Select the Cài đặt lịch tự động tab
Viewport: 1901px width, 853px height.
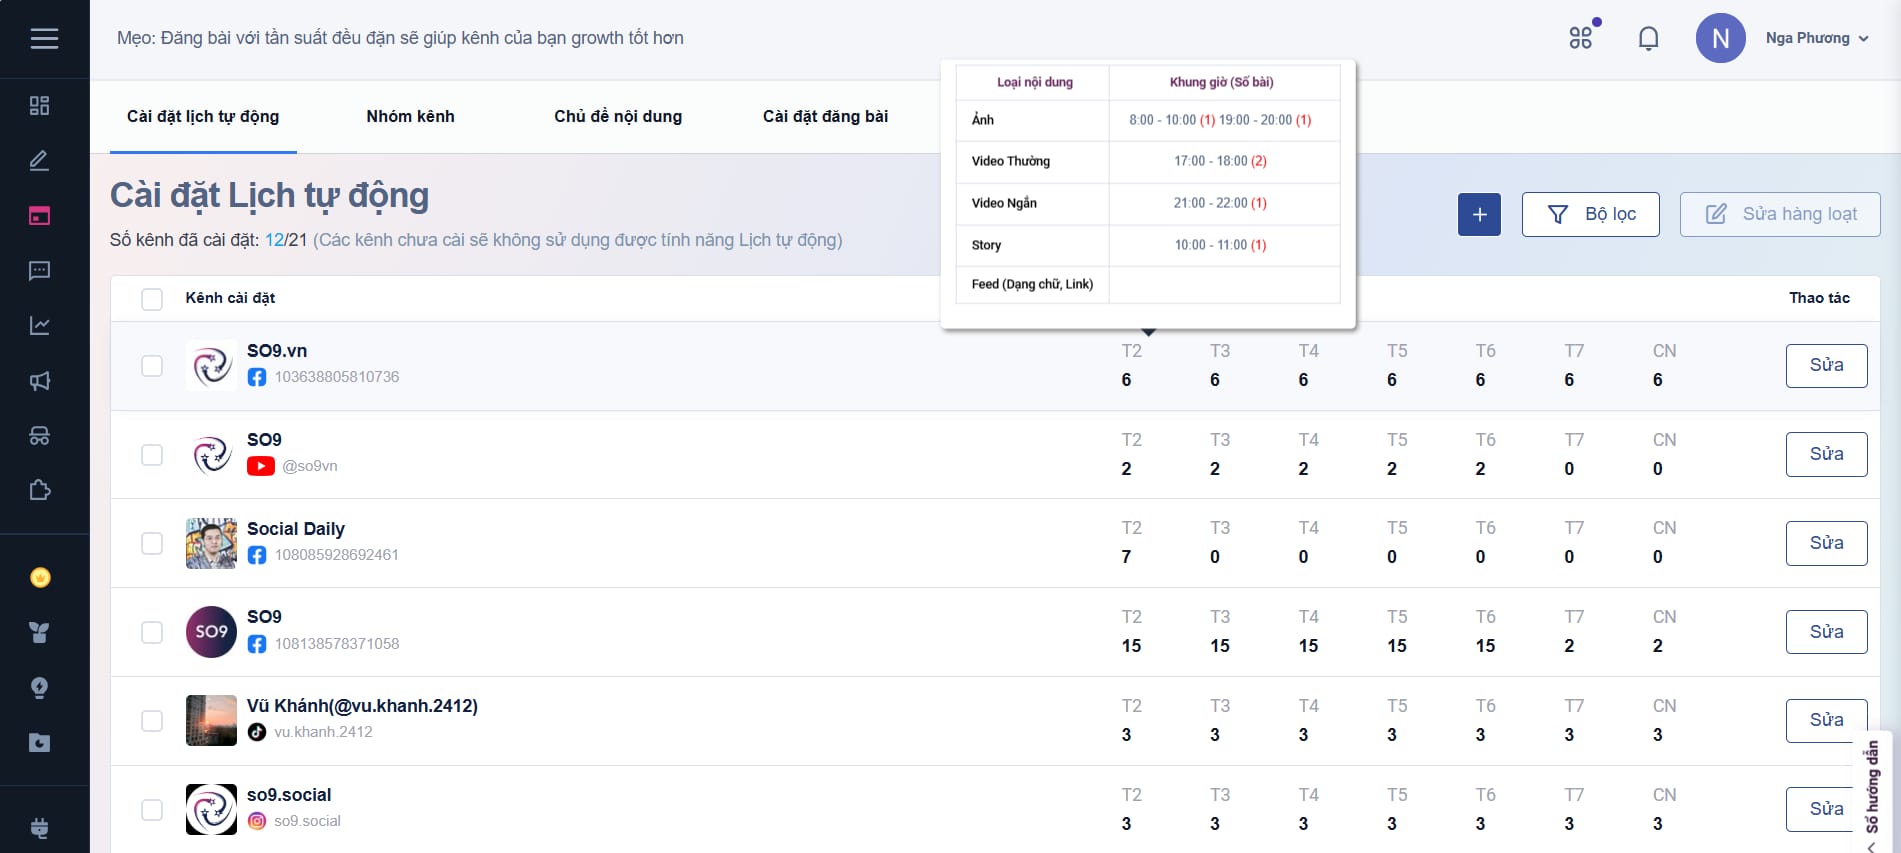pos(203,116)
